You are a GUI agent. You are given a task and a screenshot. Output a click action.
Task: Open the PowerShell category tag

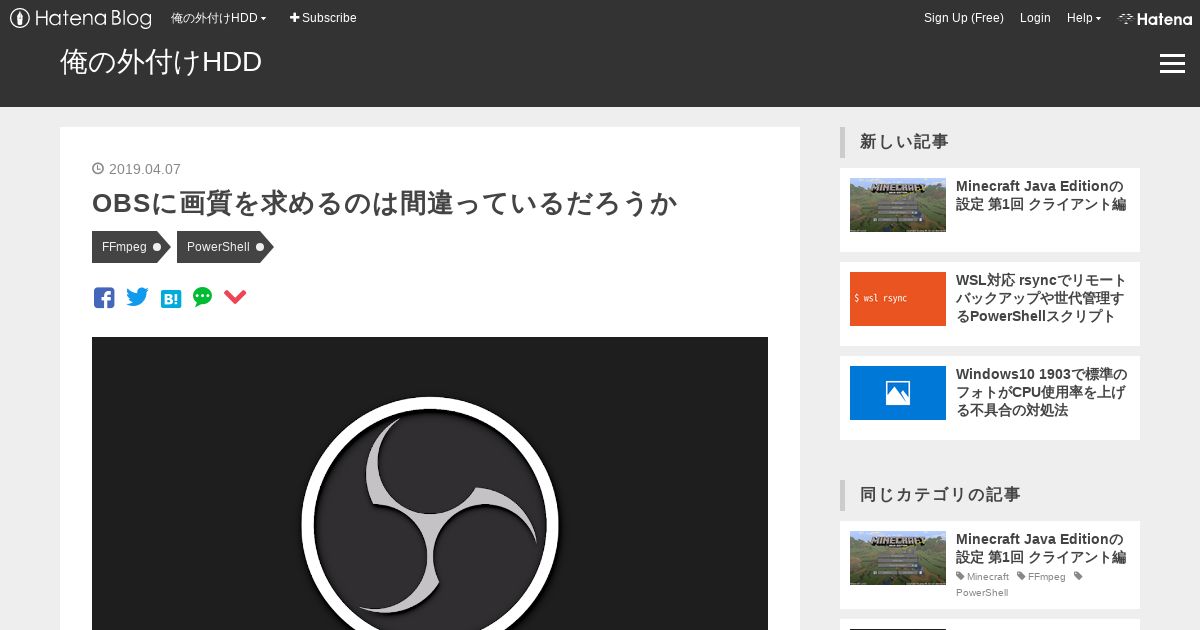pos(224,247)
